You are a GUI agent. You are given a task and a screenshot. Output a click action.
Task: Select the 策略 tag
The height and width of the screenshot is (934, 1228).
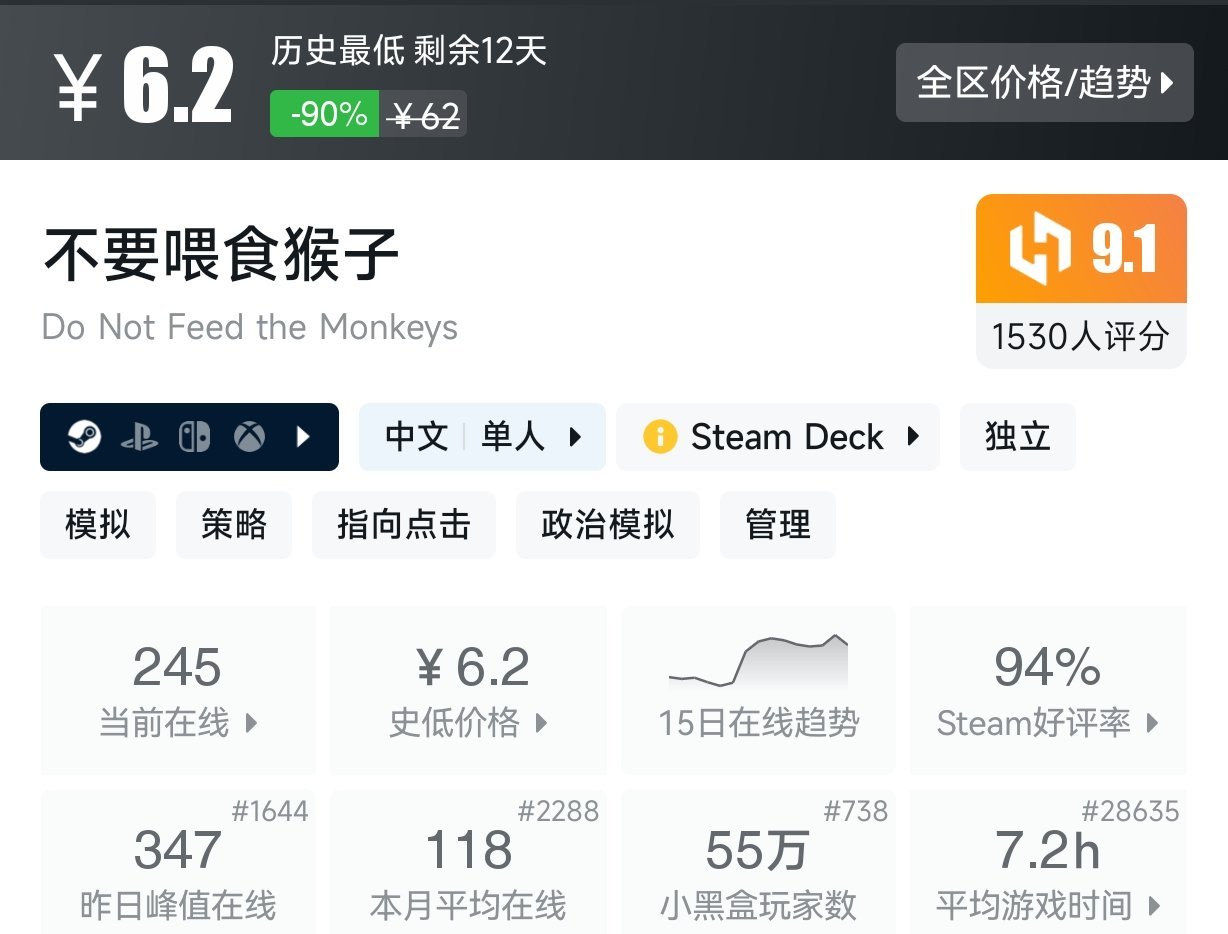click(234, 524)
